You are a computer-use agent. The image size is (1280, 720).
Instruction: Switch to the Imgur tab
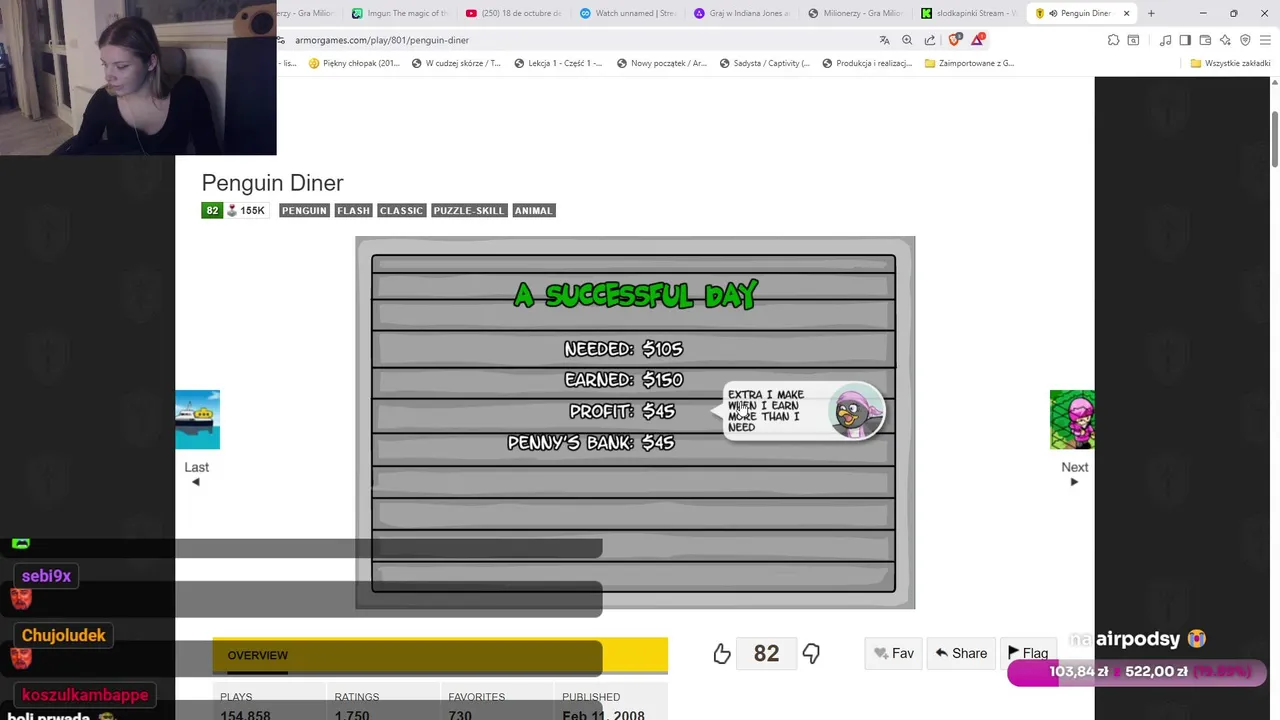pos(401,13)
